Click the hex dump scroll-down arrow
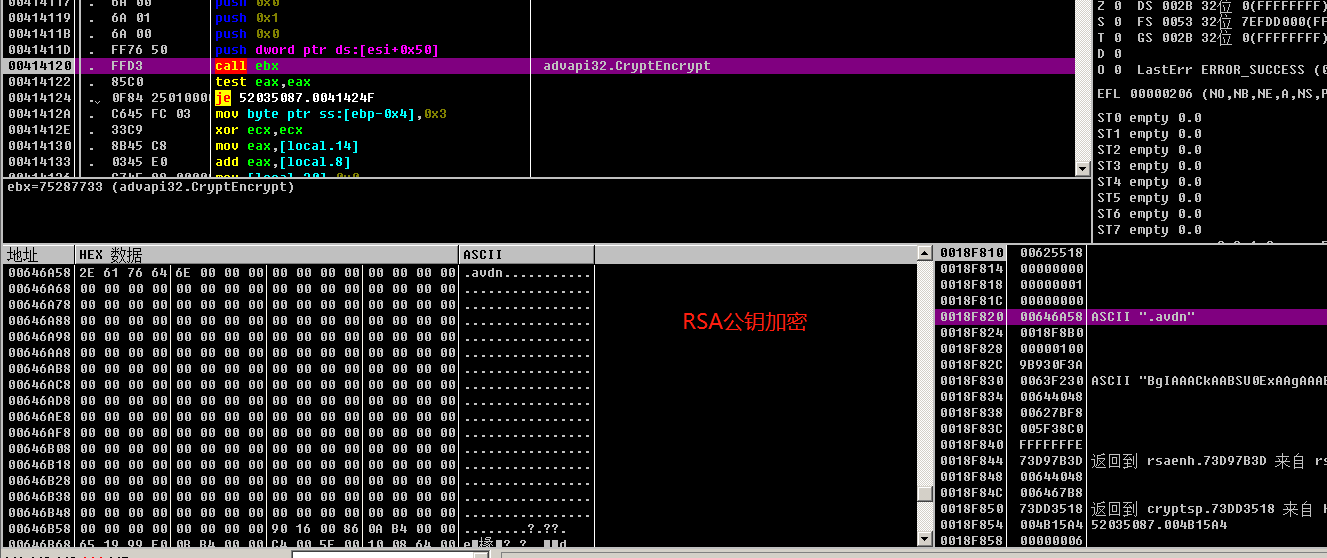The height and width of the screenshot is (558, 1327). pyautogui.click(x=925, y=538)
